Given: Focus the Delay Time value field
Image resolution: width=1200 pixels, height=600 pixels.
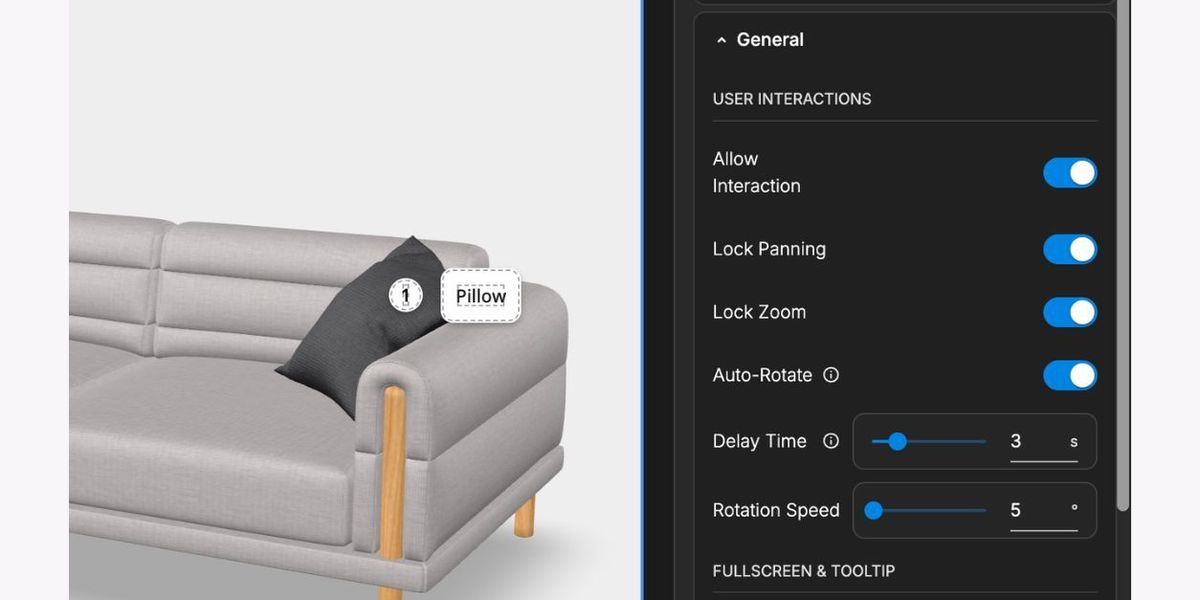Looking at the screenshot, I should [1043, 442].
